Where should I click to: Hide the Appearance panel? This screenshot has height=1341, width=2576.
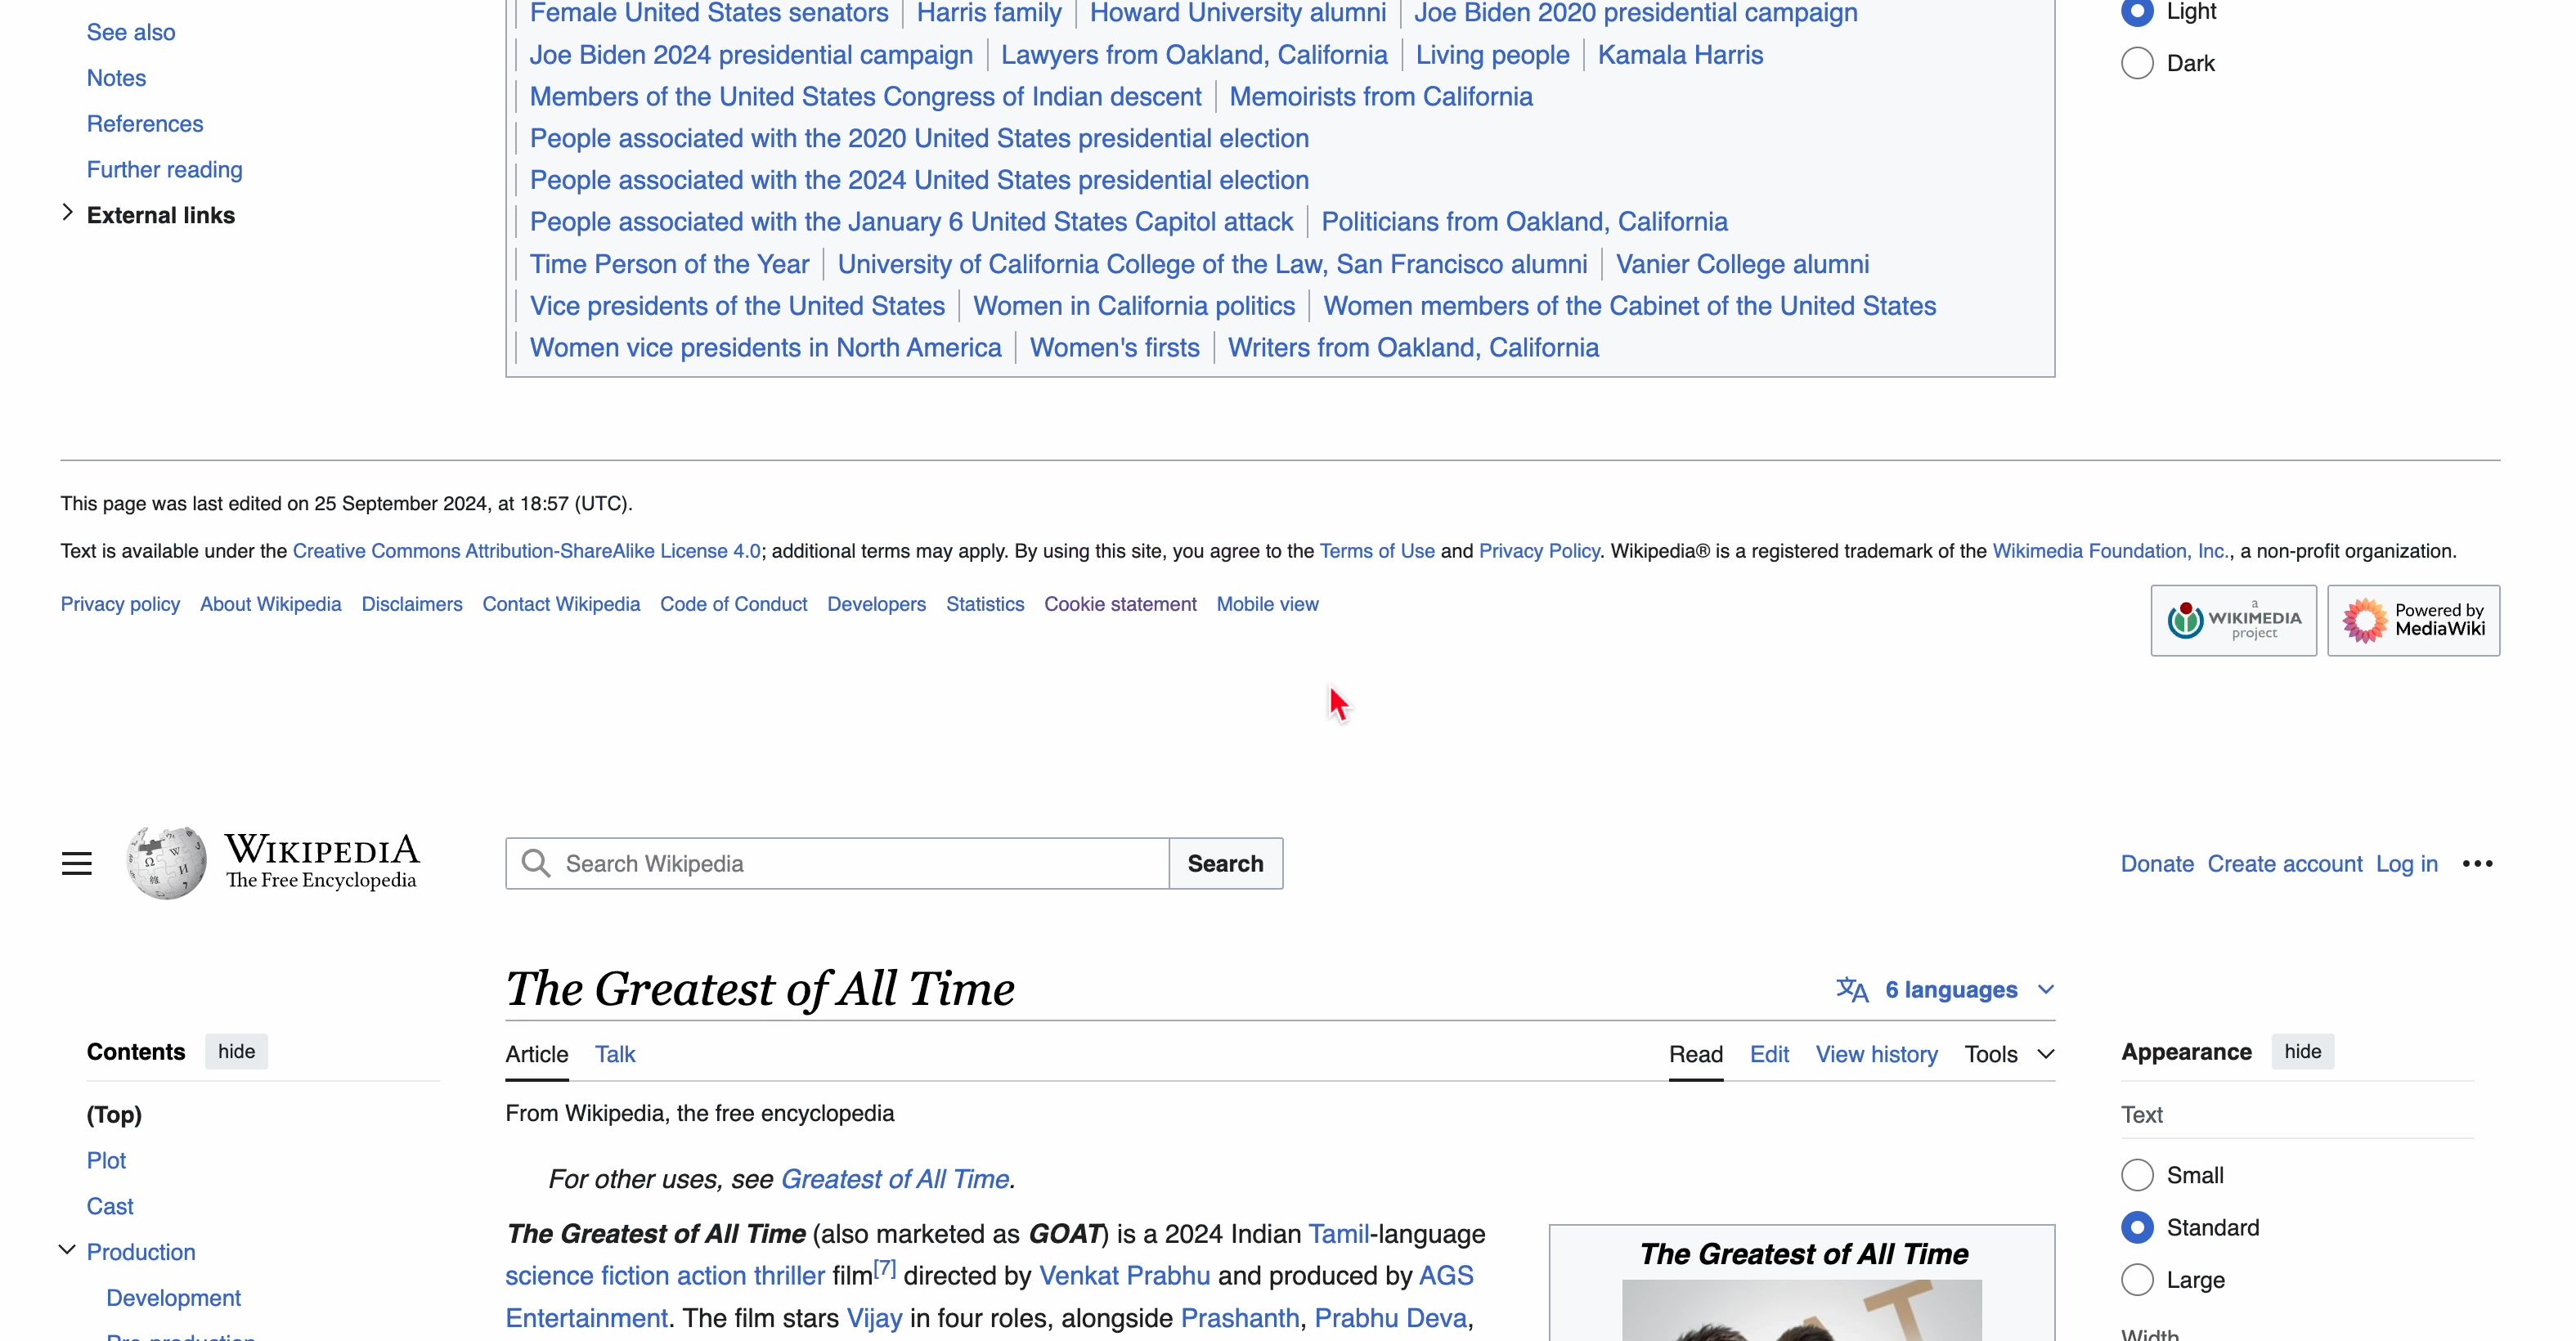coord(2302,1051)
